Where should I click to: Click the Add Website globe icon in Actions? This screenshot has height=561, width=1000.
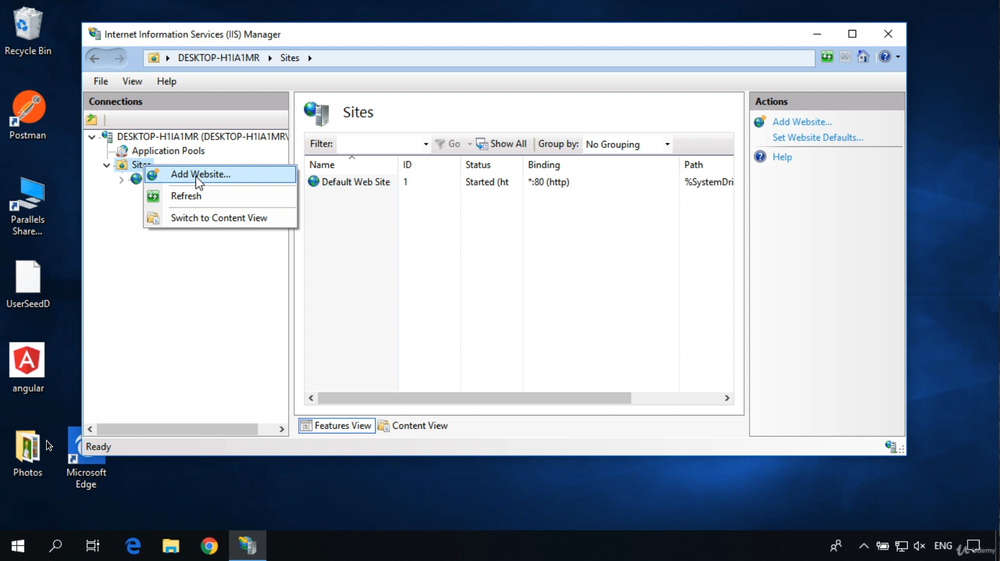click(x=760, y=121)
